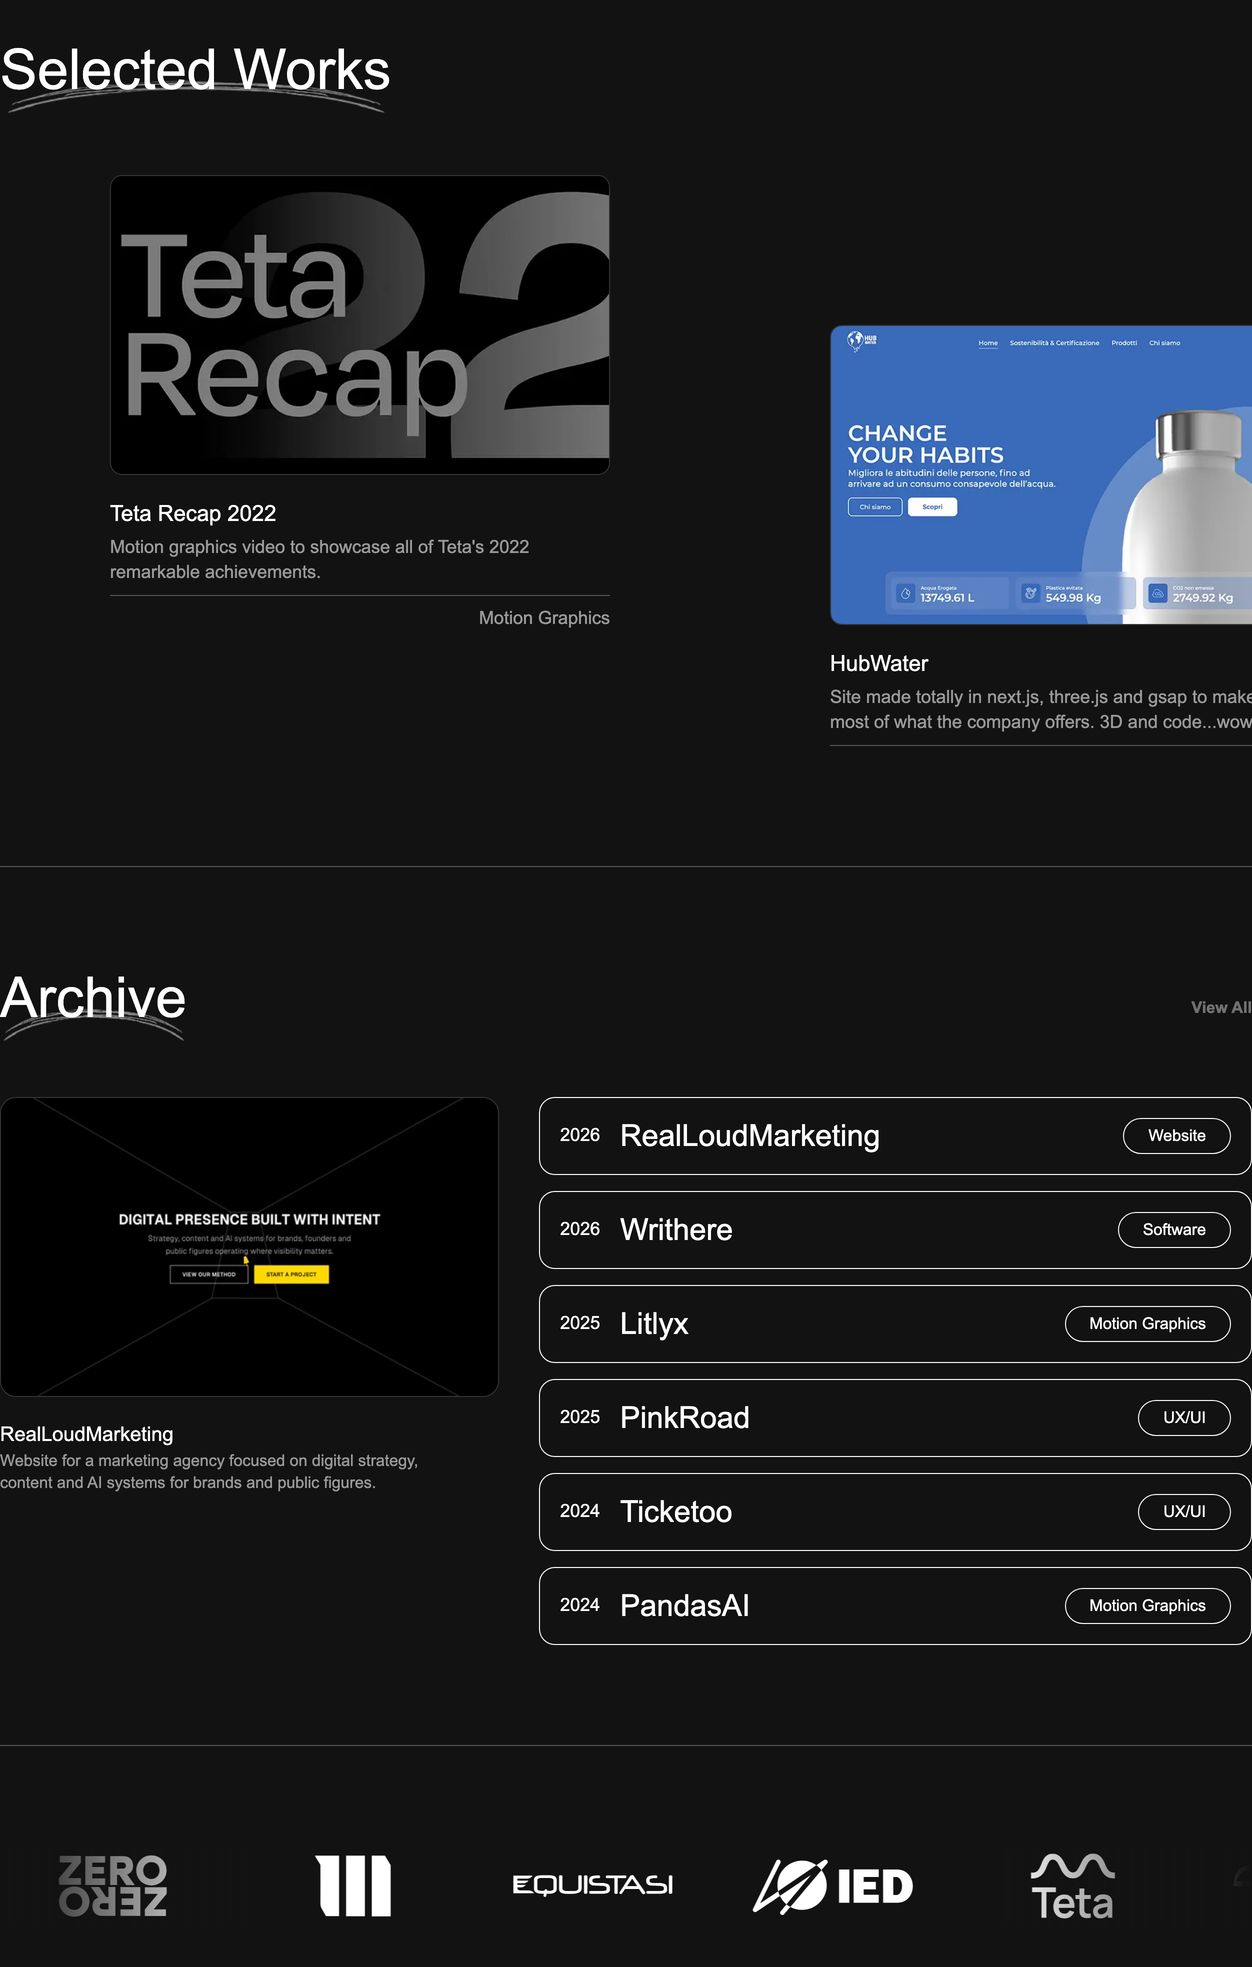Select the 2026 RealLoudMarketing archive row
This screenshot has width=1252, height=1967.
click(x=895, y=1136)
